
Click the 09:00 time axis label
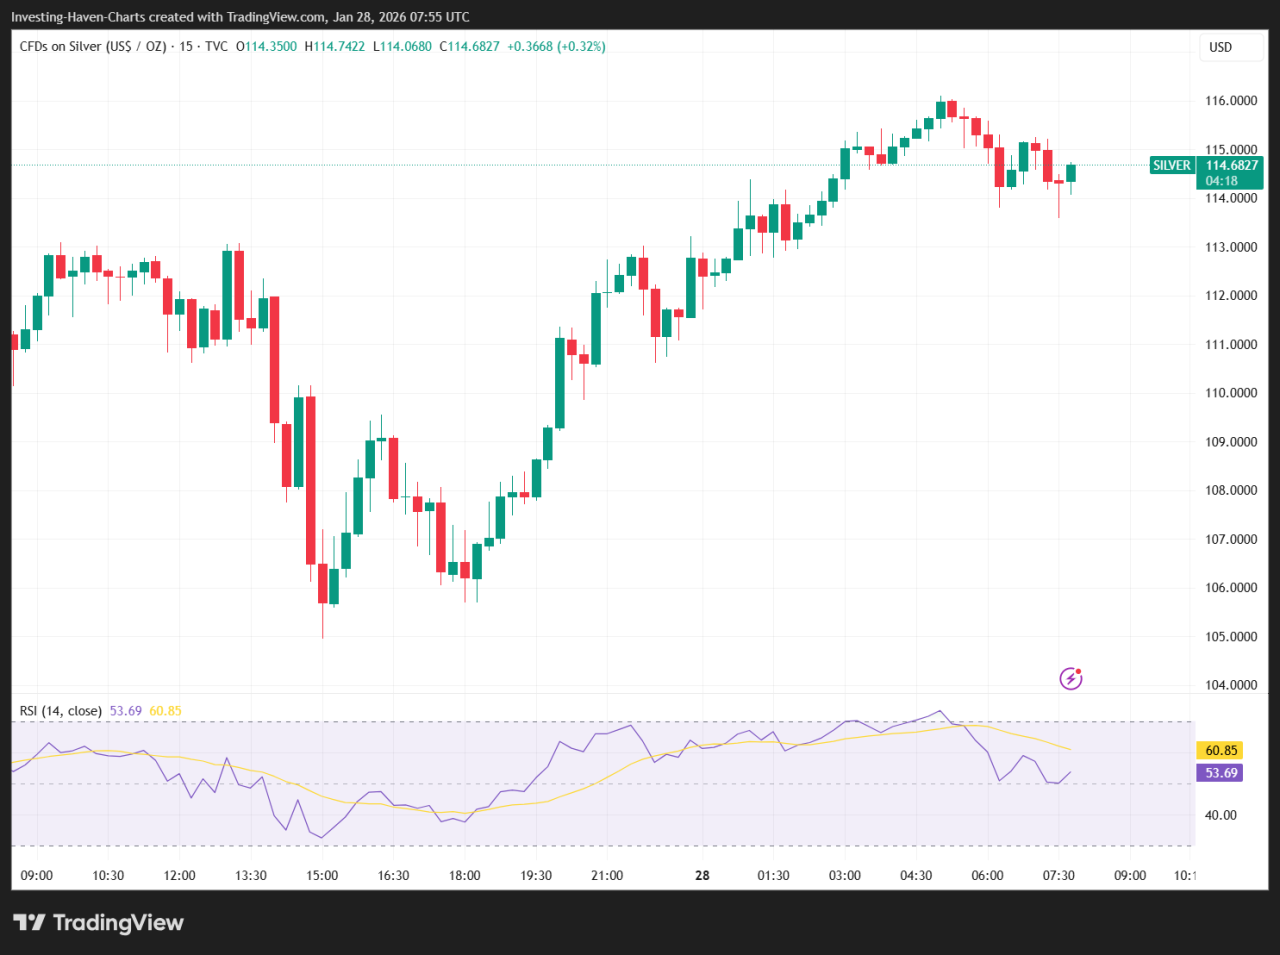point(37,875)
